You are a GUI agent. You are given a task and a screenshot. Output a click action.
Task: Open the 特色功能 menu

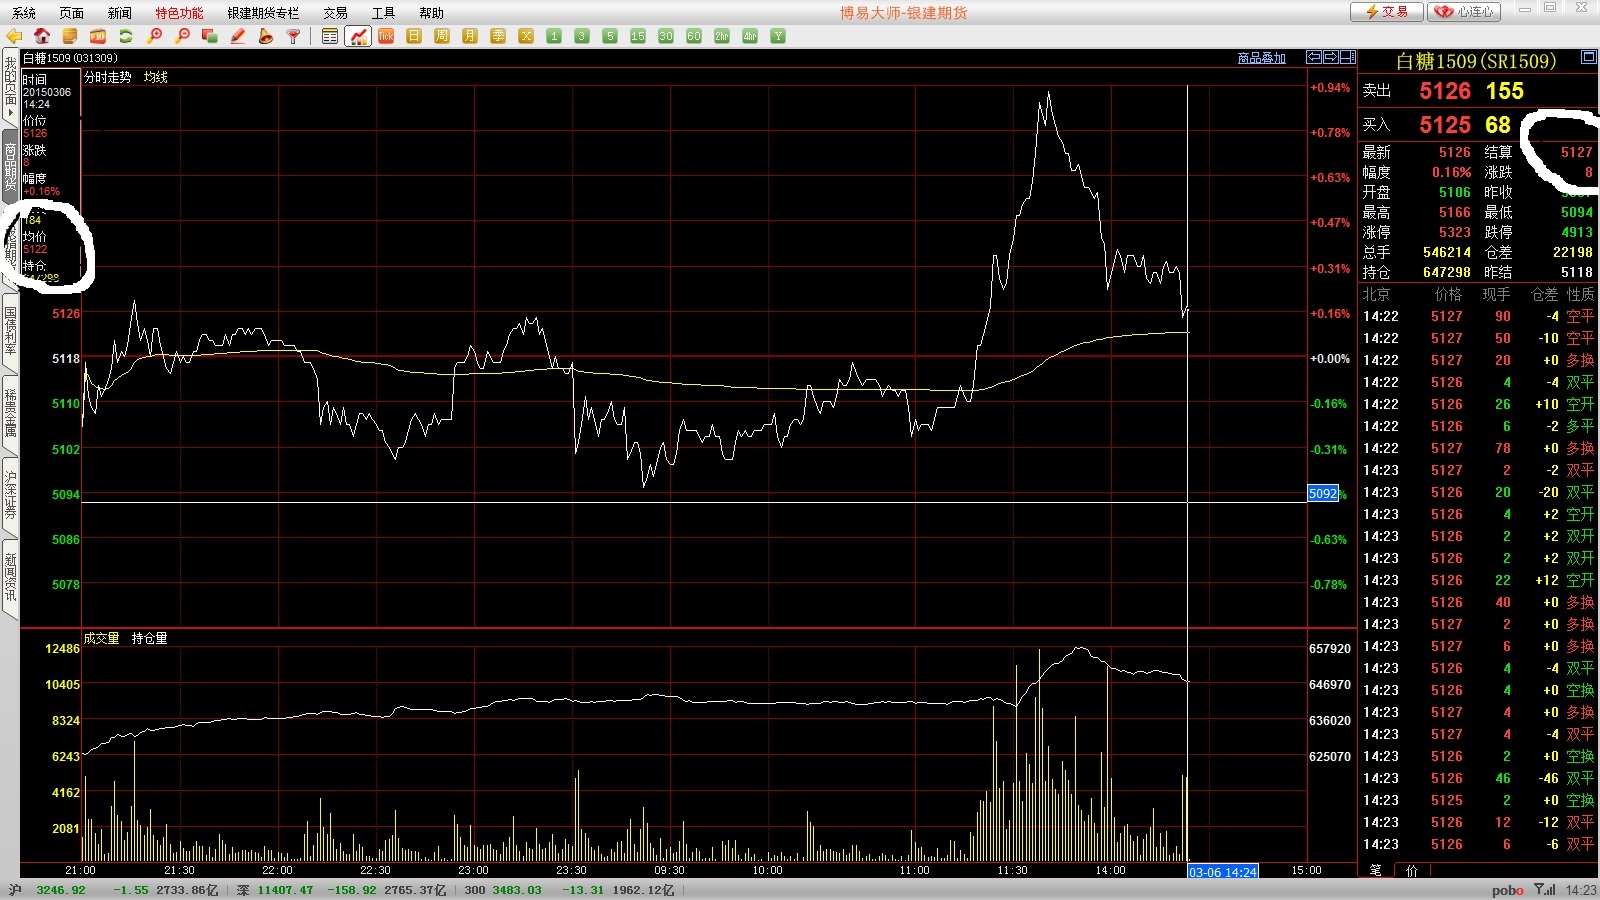pos(179,13)
